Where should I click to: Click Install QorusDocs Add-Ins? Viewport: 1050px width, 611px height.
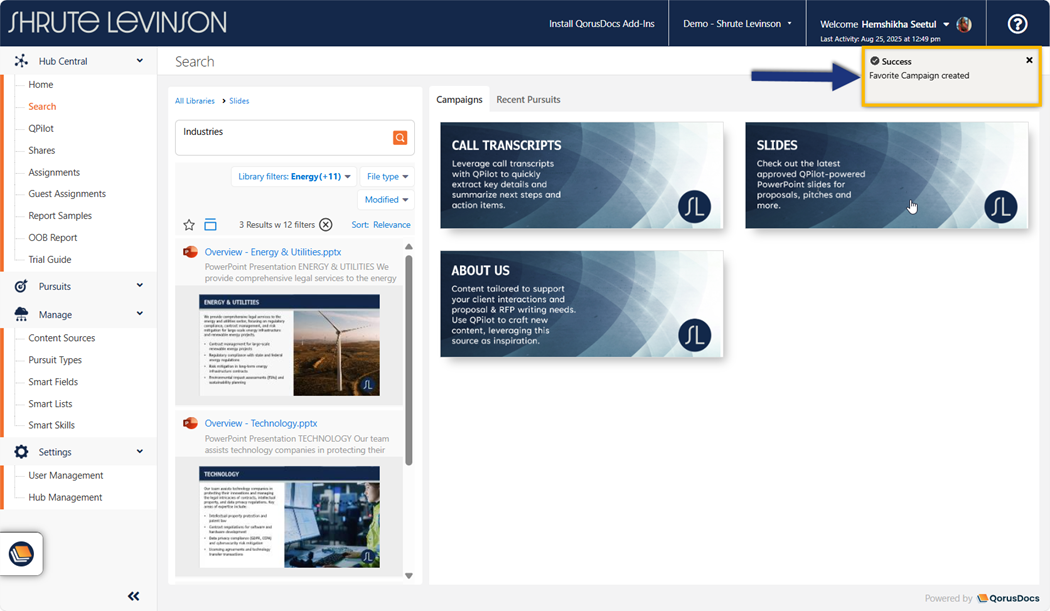click(x=600, y=24)
